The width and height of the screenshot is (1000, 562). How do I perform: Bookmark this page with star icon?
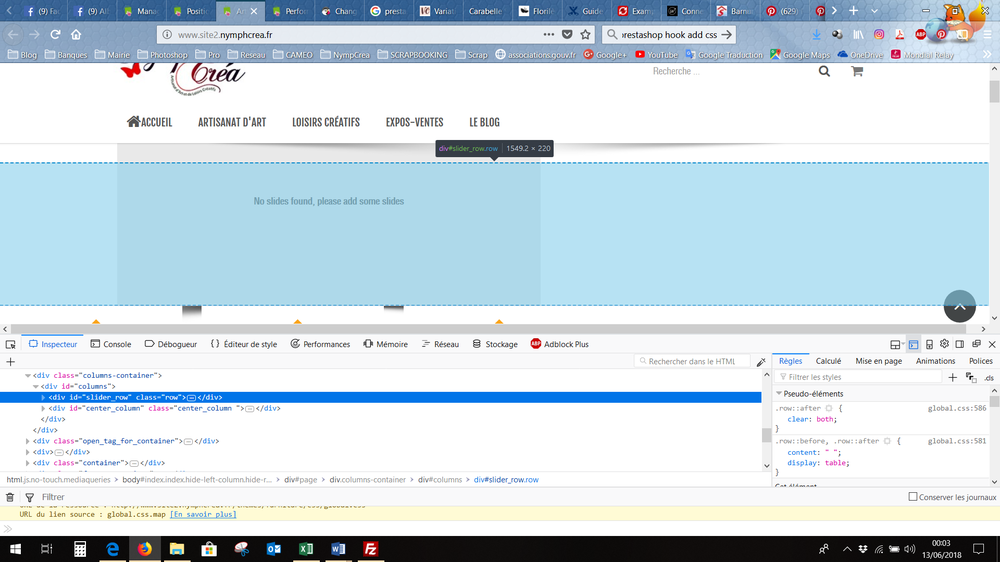[585, 34]
